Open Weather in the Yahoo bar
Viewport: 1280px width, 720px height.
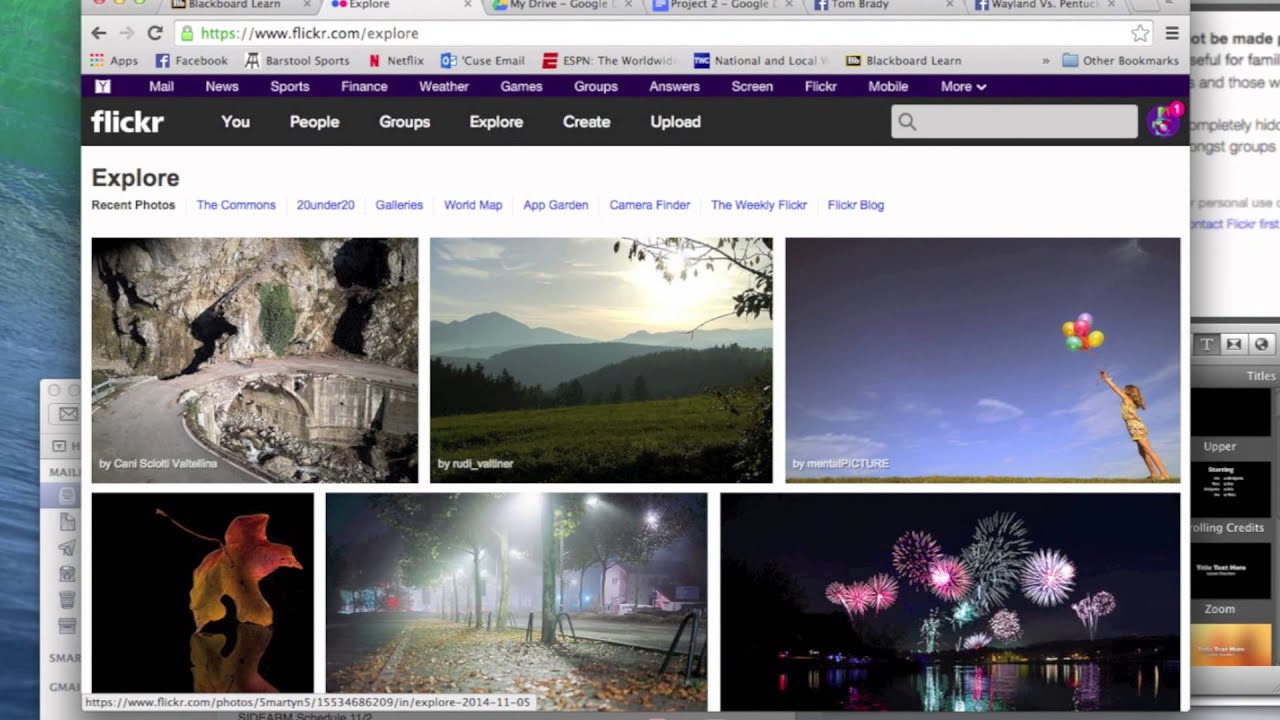point(444,87)
